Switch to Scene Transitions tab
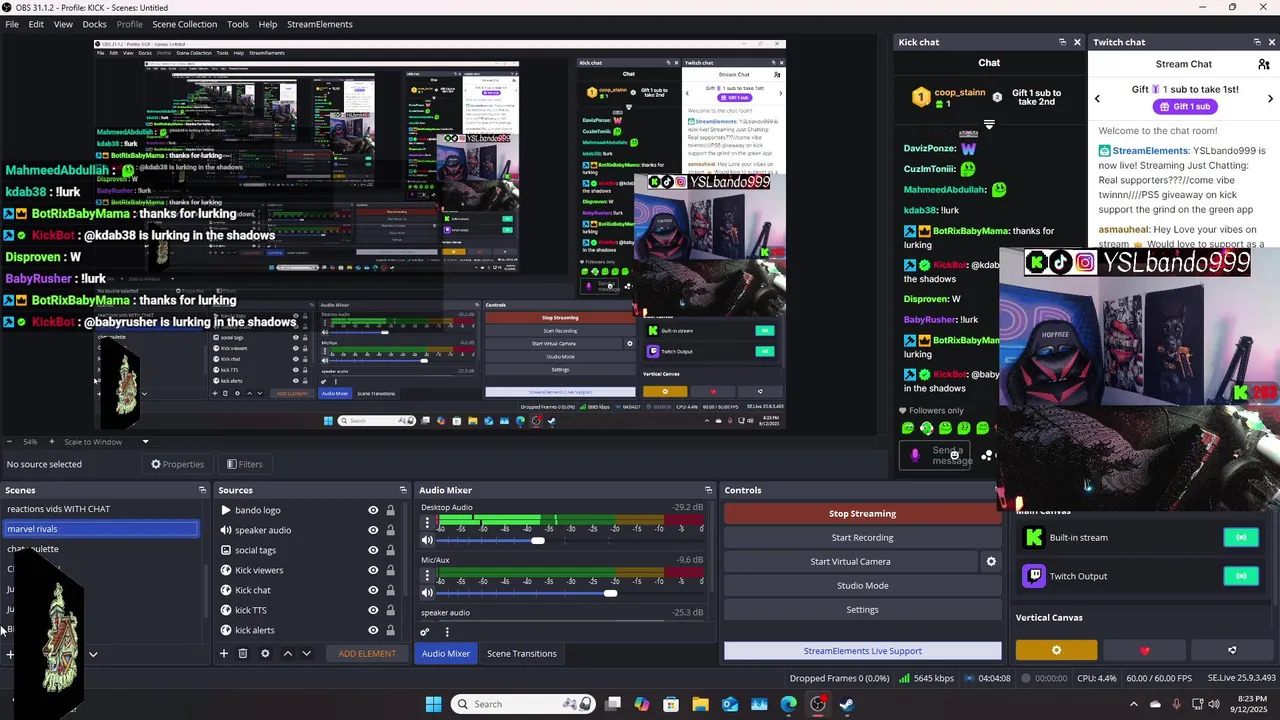The height and width of the screenshot is (720, 1280). (x=521, y=653)
